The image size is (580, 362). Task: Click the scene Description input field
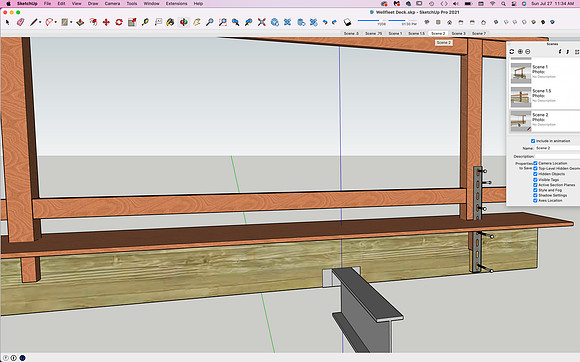coord(557,156)
